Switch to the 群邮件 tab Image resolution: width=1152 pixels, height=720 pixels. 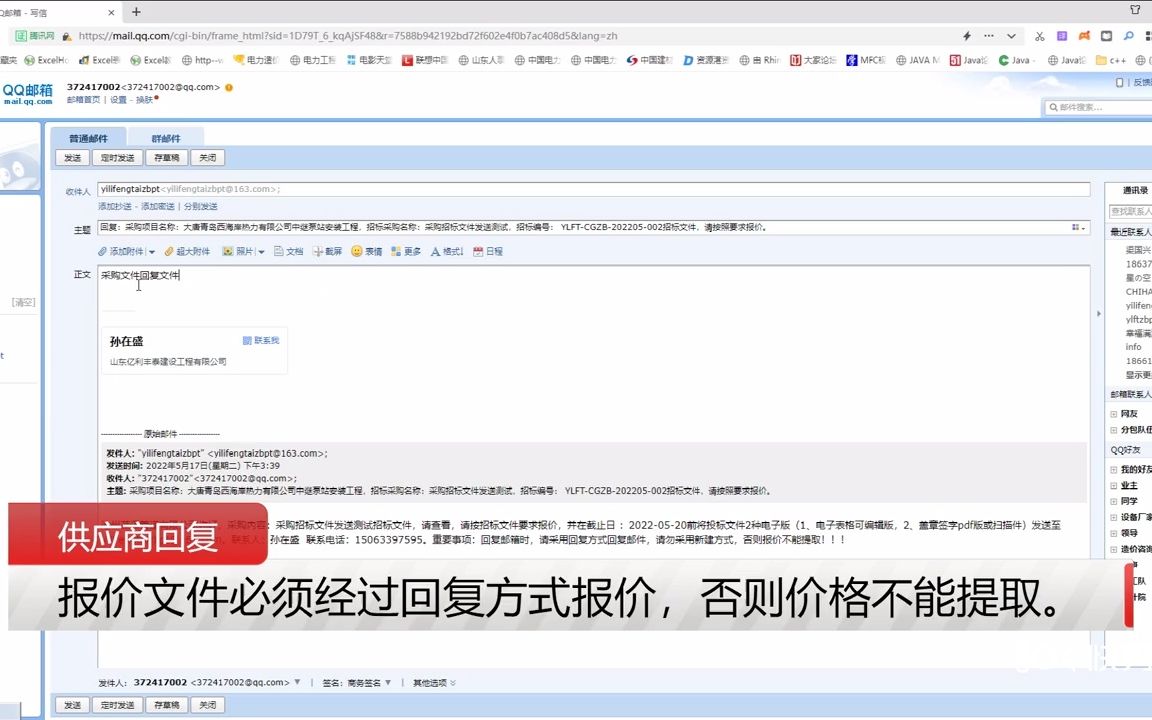pos(166,137)
